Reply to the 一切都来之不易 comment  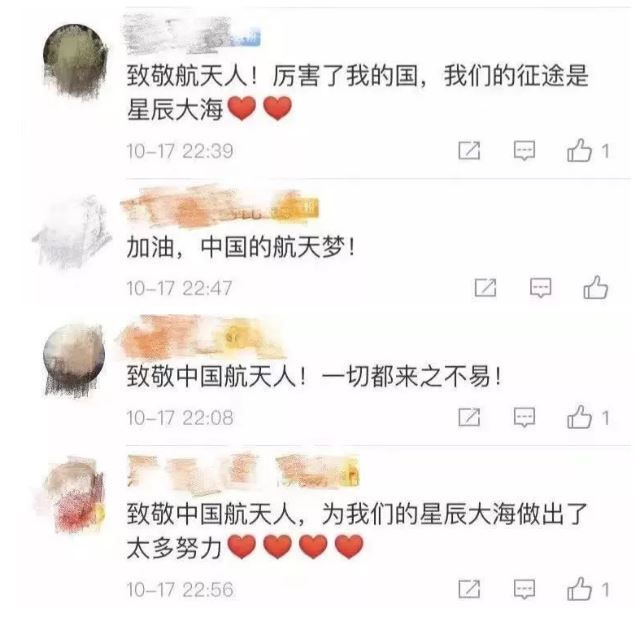click(524, 417)
